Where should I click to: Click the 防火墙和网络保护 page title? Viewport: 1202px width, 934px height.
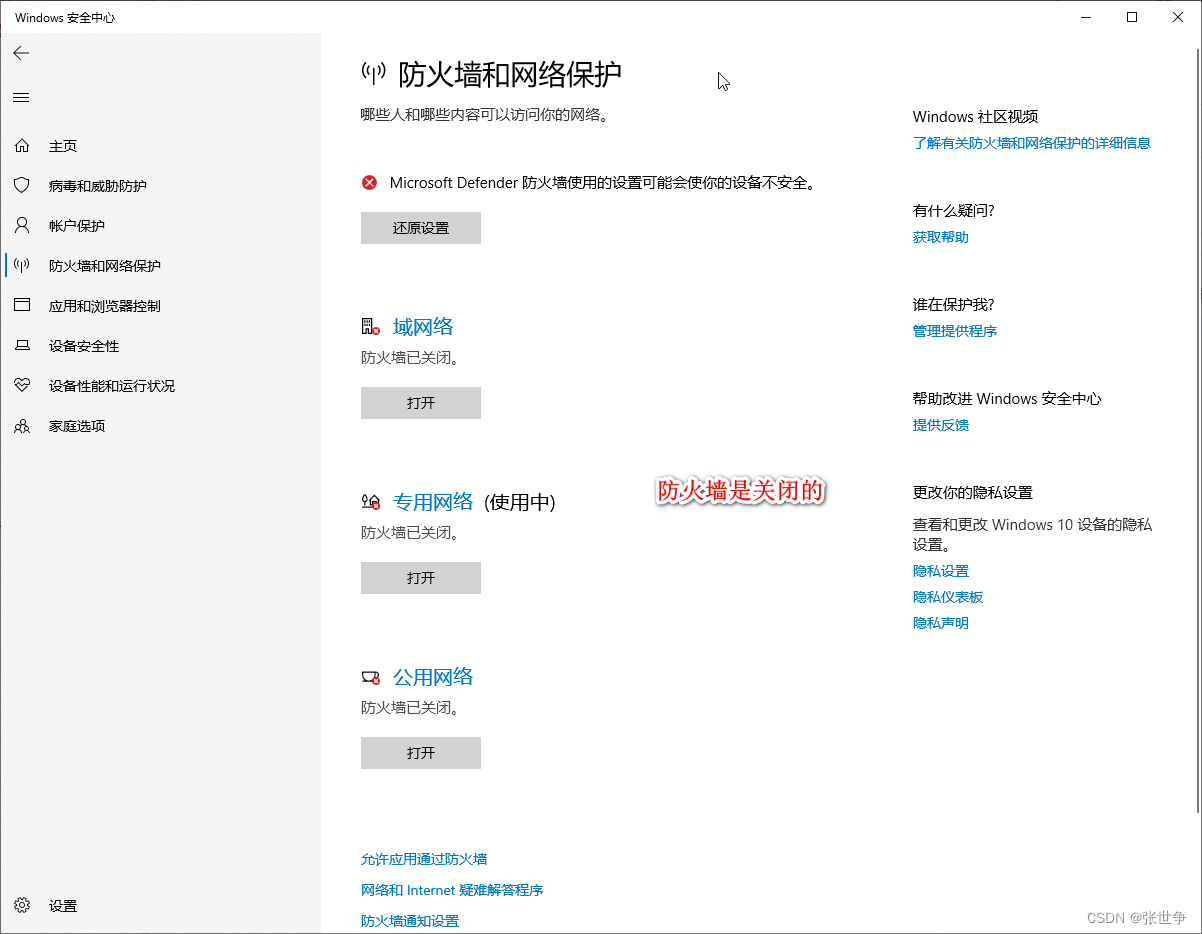[x=510, y=74]
